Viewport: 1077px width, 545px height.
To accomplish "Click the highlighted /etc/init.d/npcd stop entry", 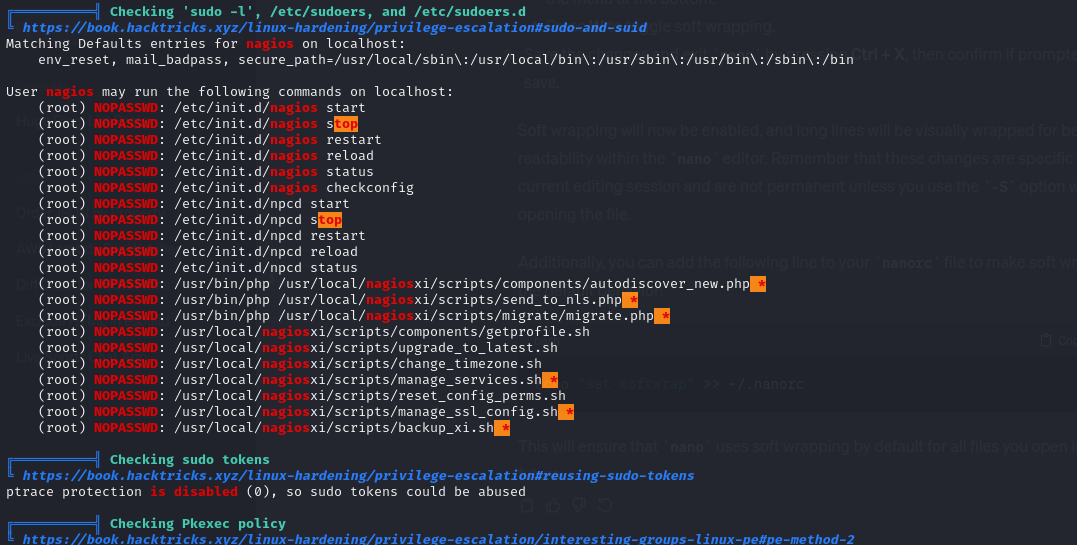I will pos(190,219).
